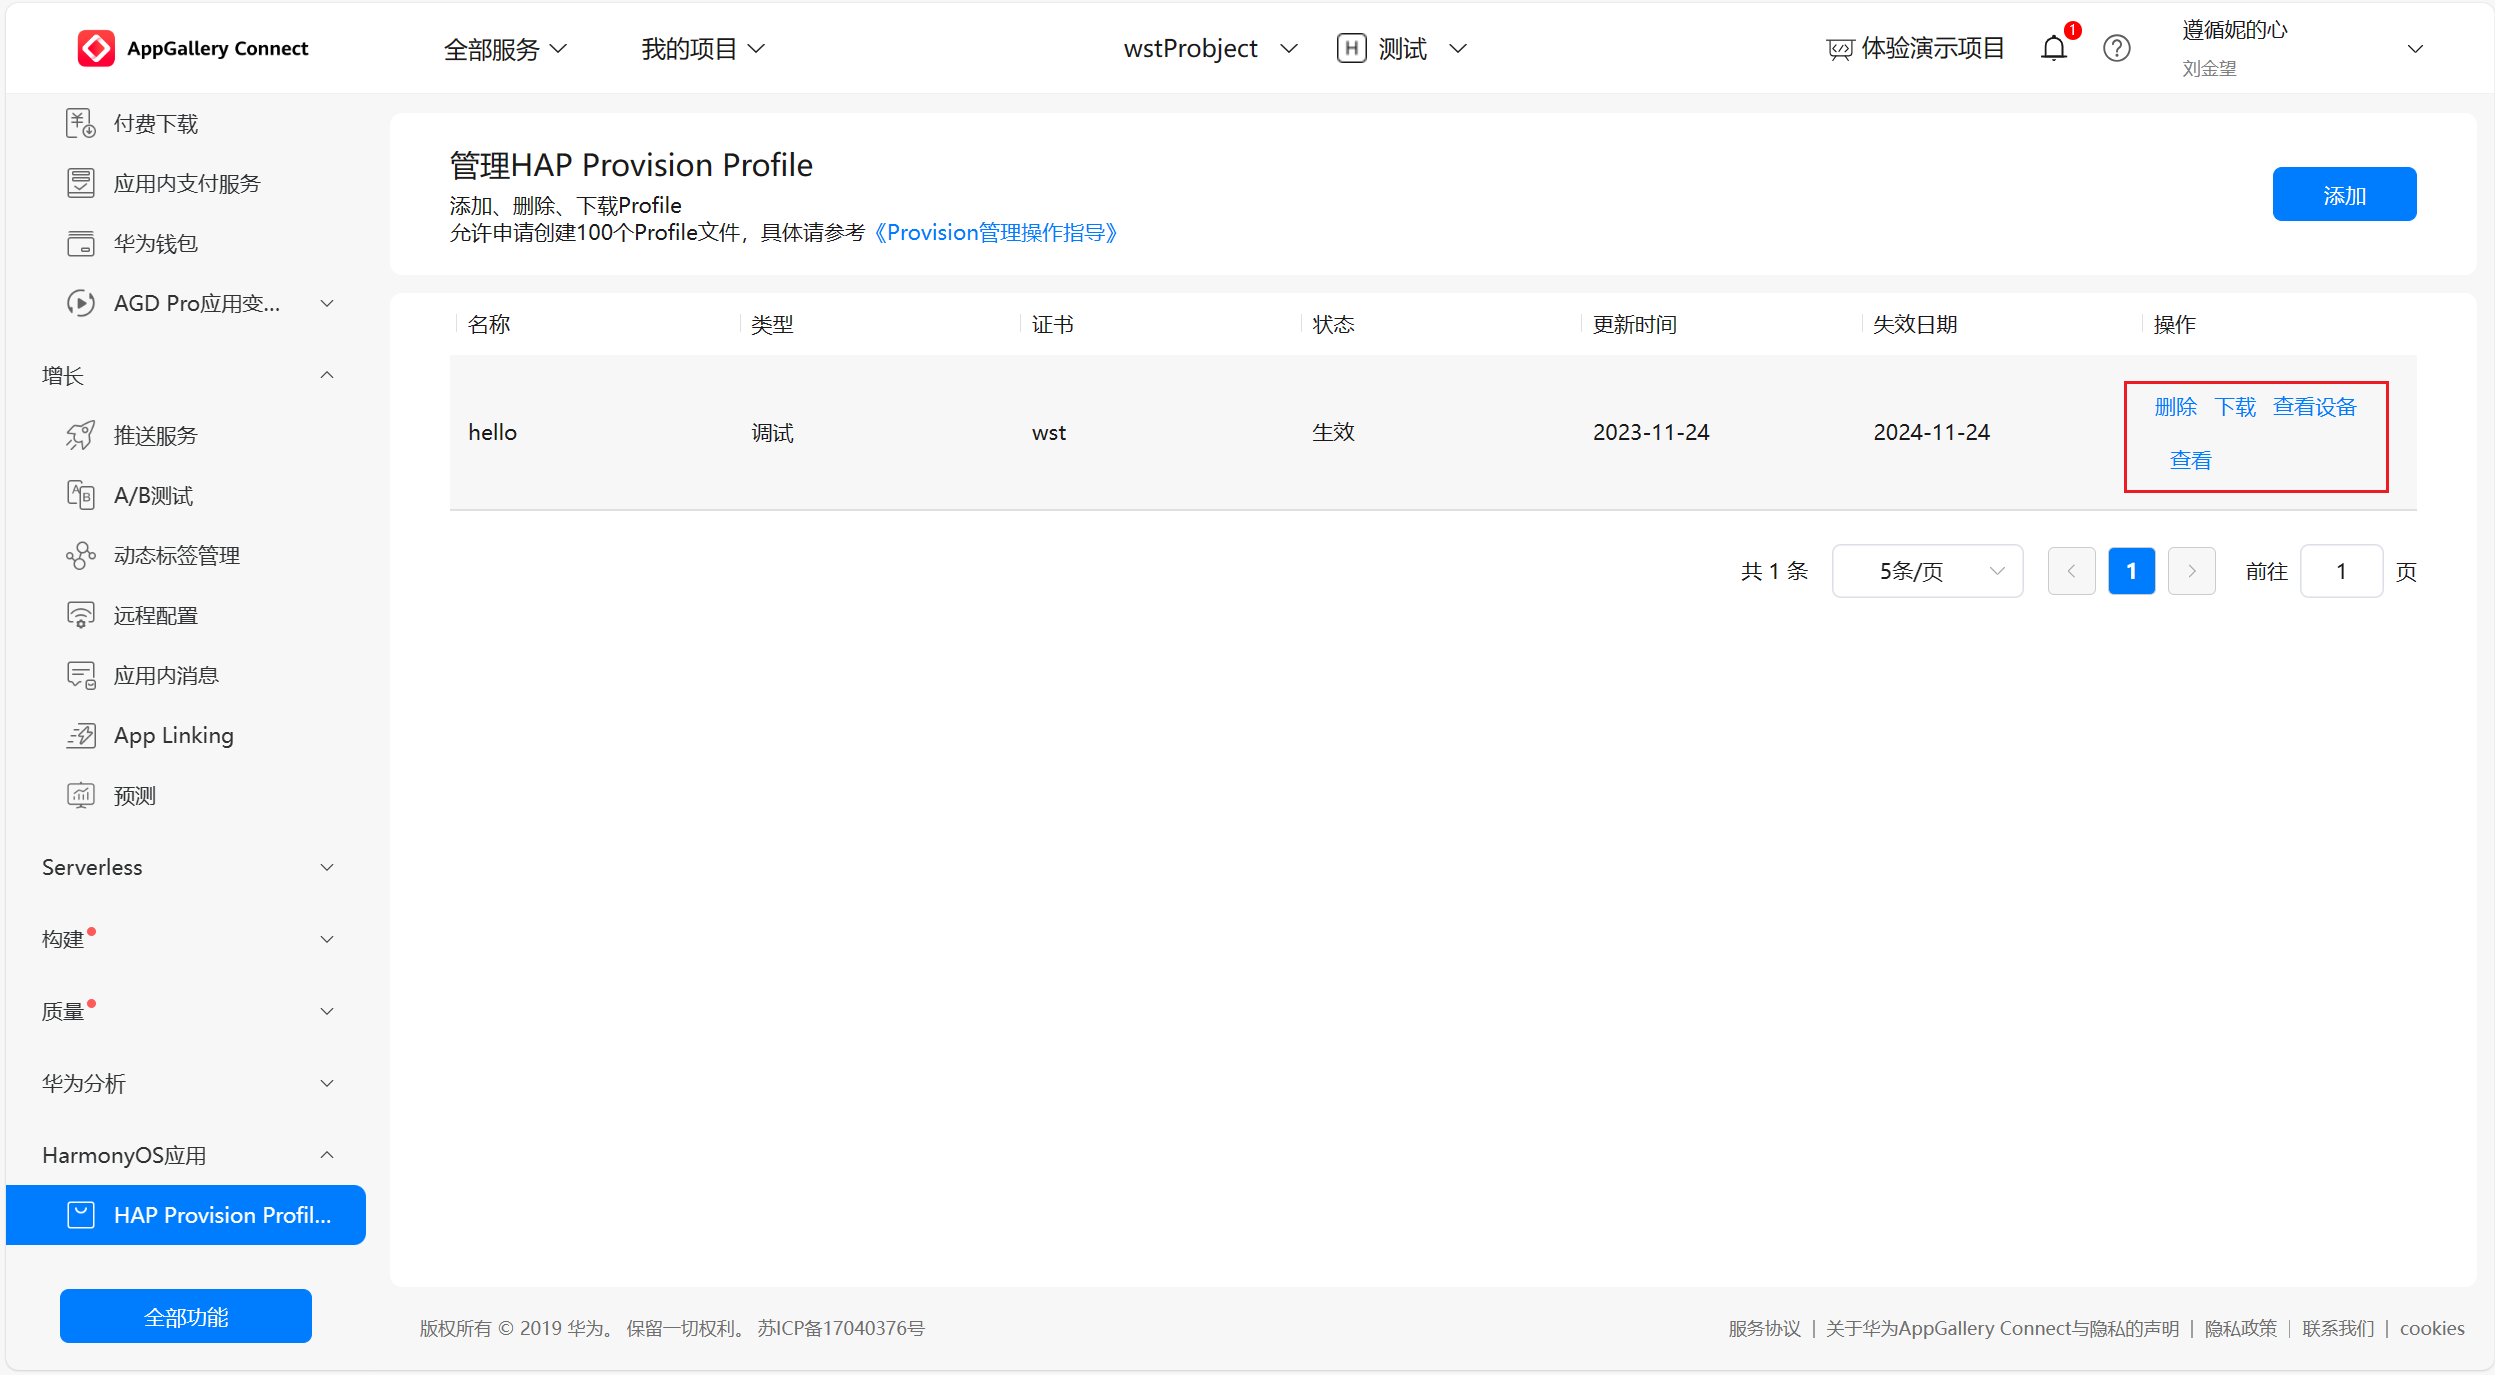Viewport: 2495px width, 1375px height.
Task: Expand AGD Pro应用变... submenu chevron
Action: point(326,303)
